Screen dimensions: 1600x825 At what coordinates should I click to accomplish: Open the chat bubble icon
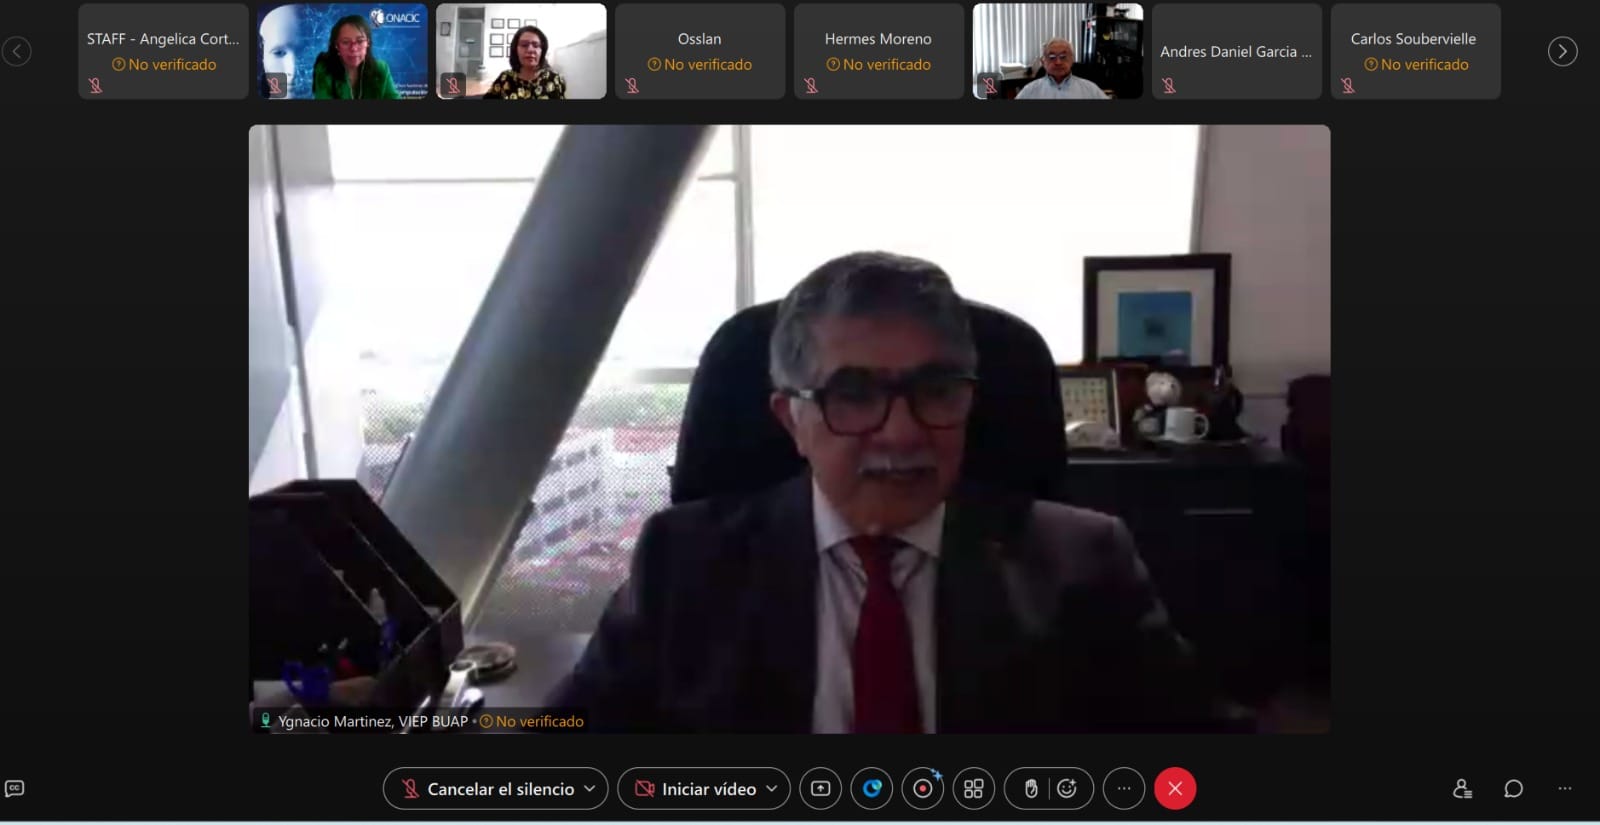tap(1514, 789)
